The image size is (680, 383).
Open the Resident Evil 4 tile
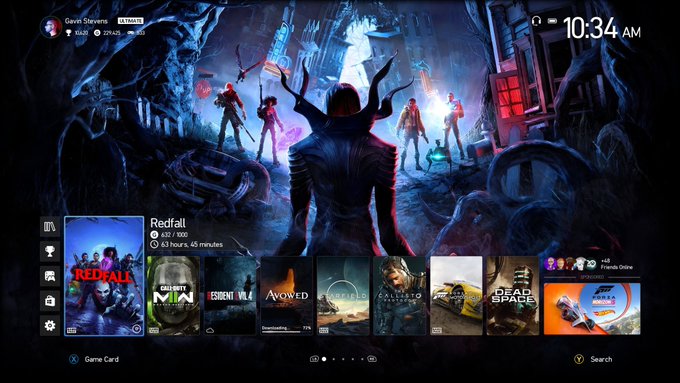(230, 295)
